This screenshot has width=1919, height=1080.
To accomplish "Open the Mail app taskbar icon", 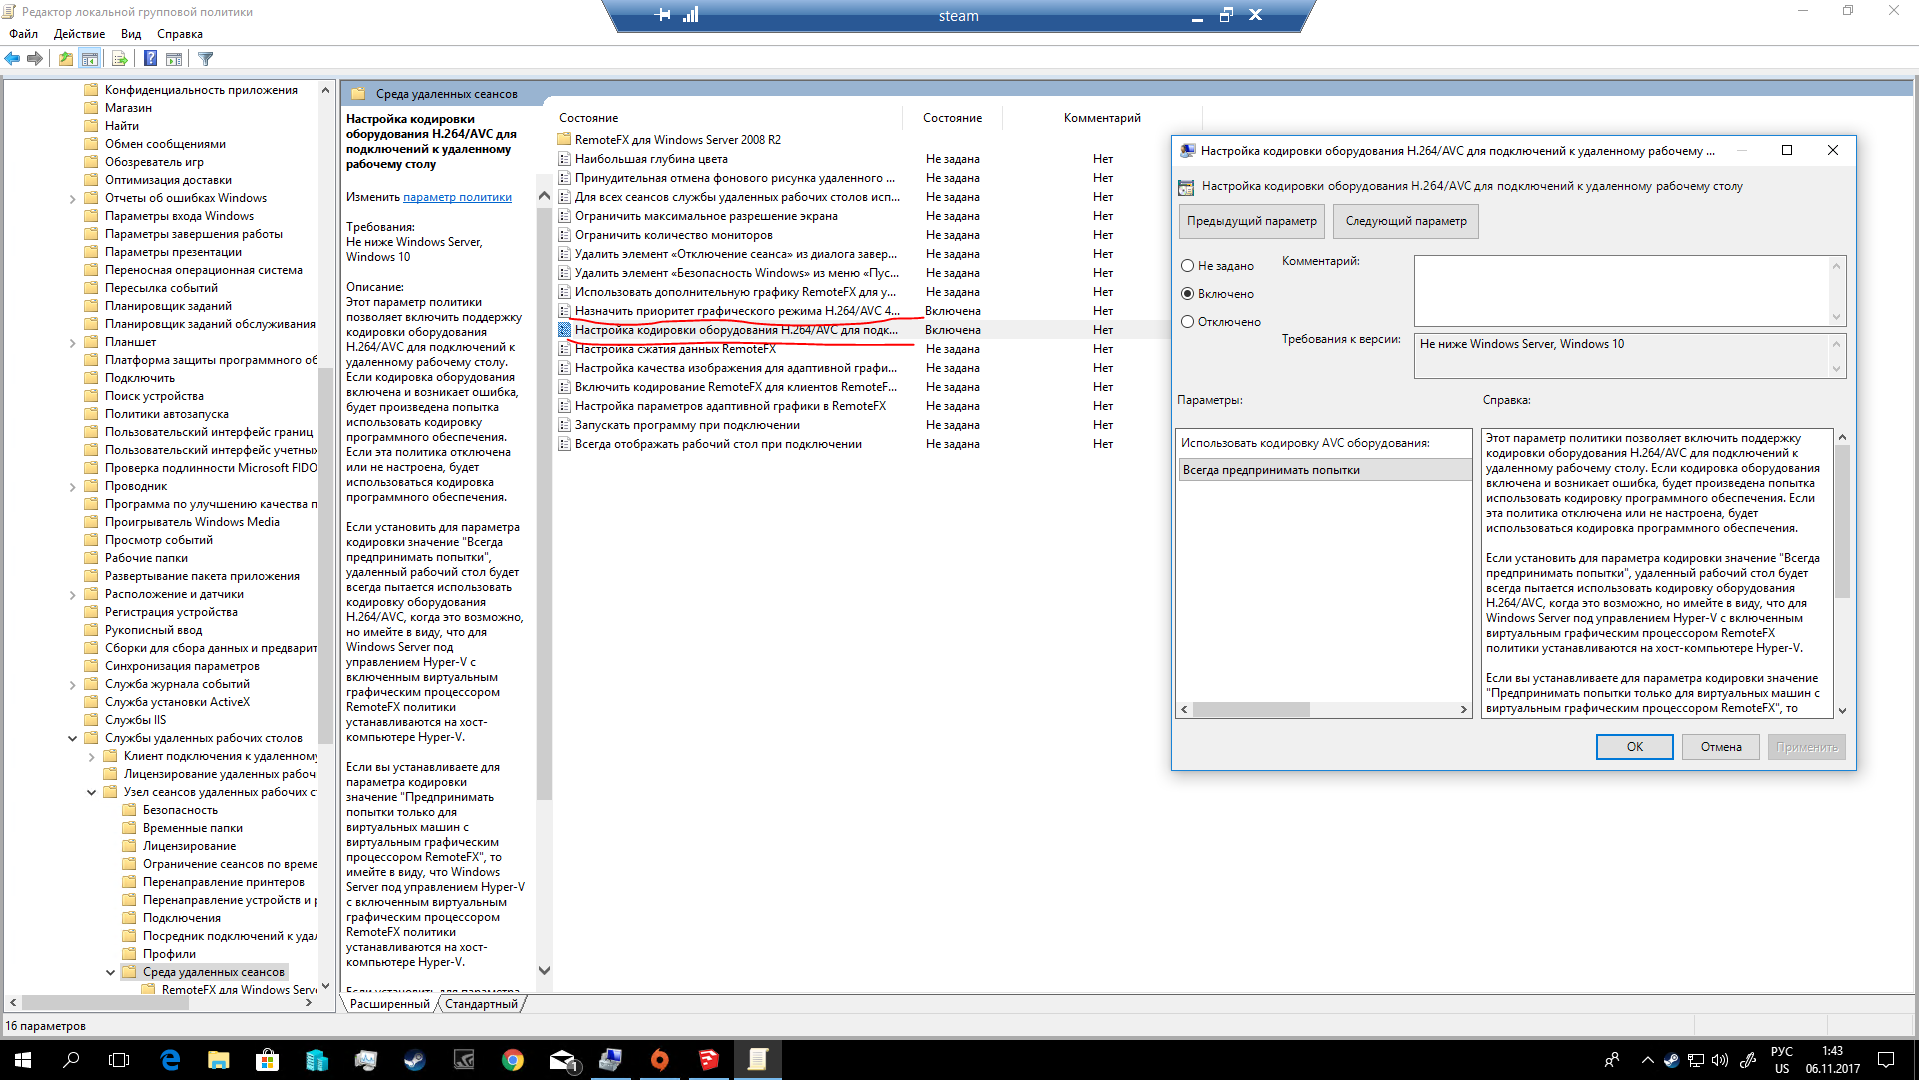I will point(562,1060).
